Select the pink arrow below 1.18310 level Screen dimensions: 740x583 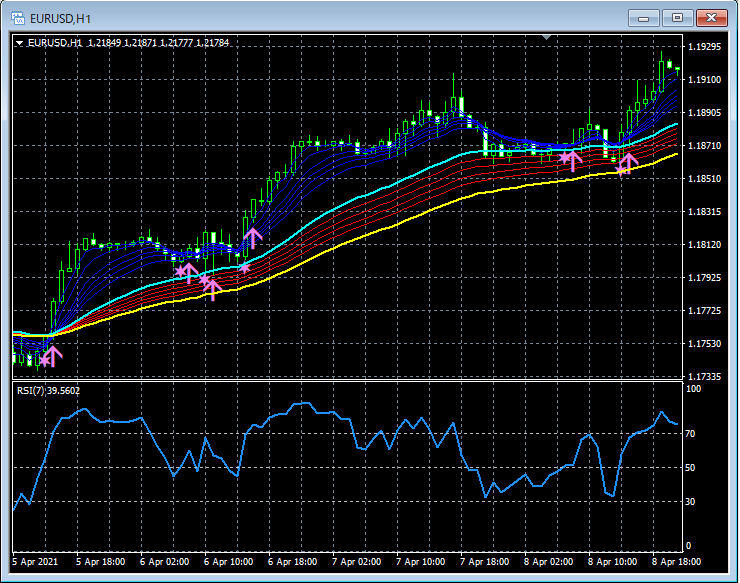[252, 238]
